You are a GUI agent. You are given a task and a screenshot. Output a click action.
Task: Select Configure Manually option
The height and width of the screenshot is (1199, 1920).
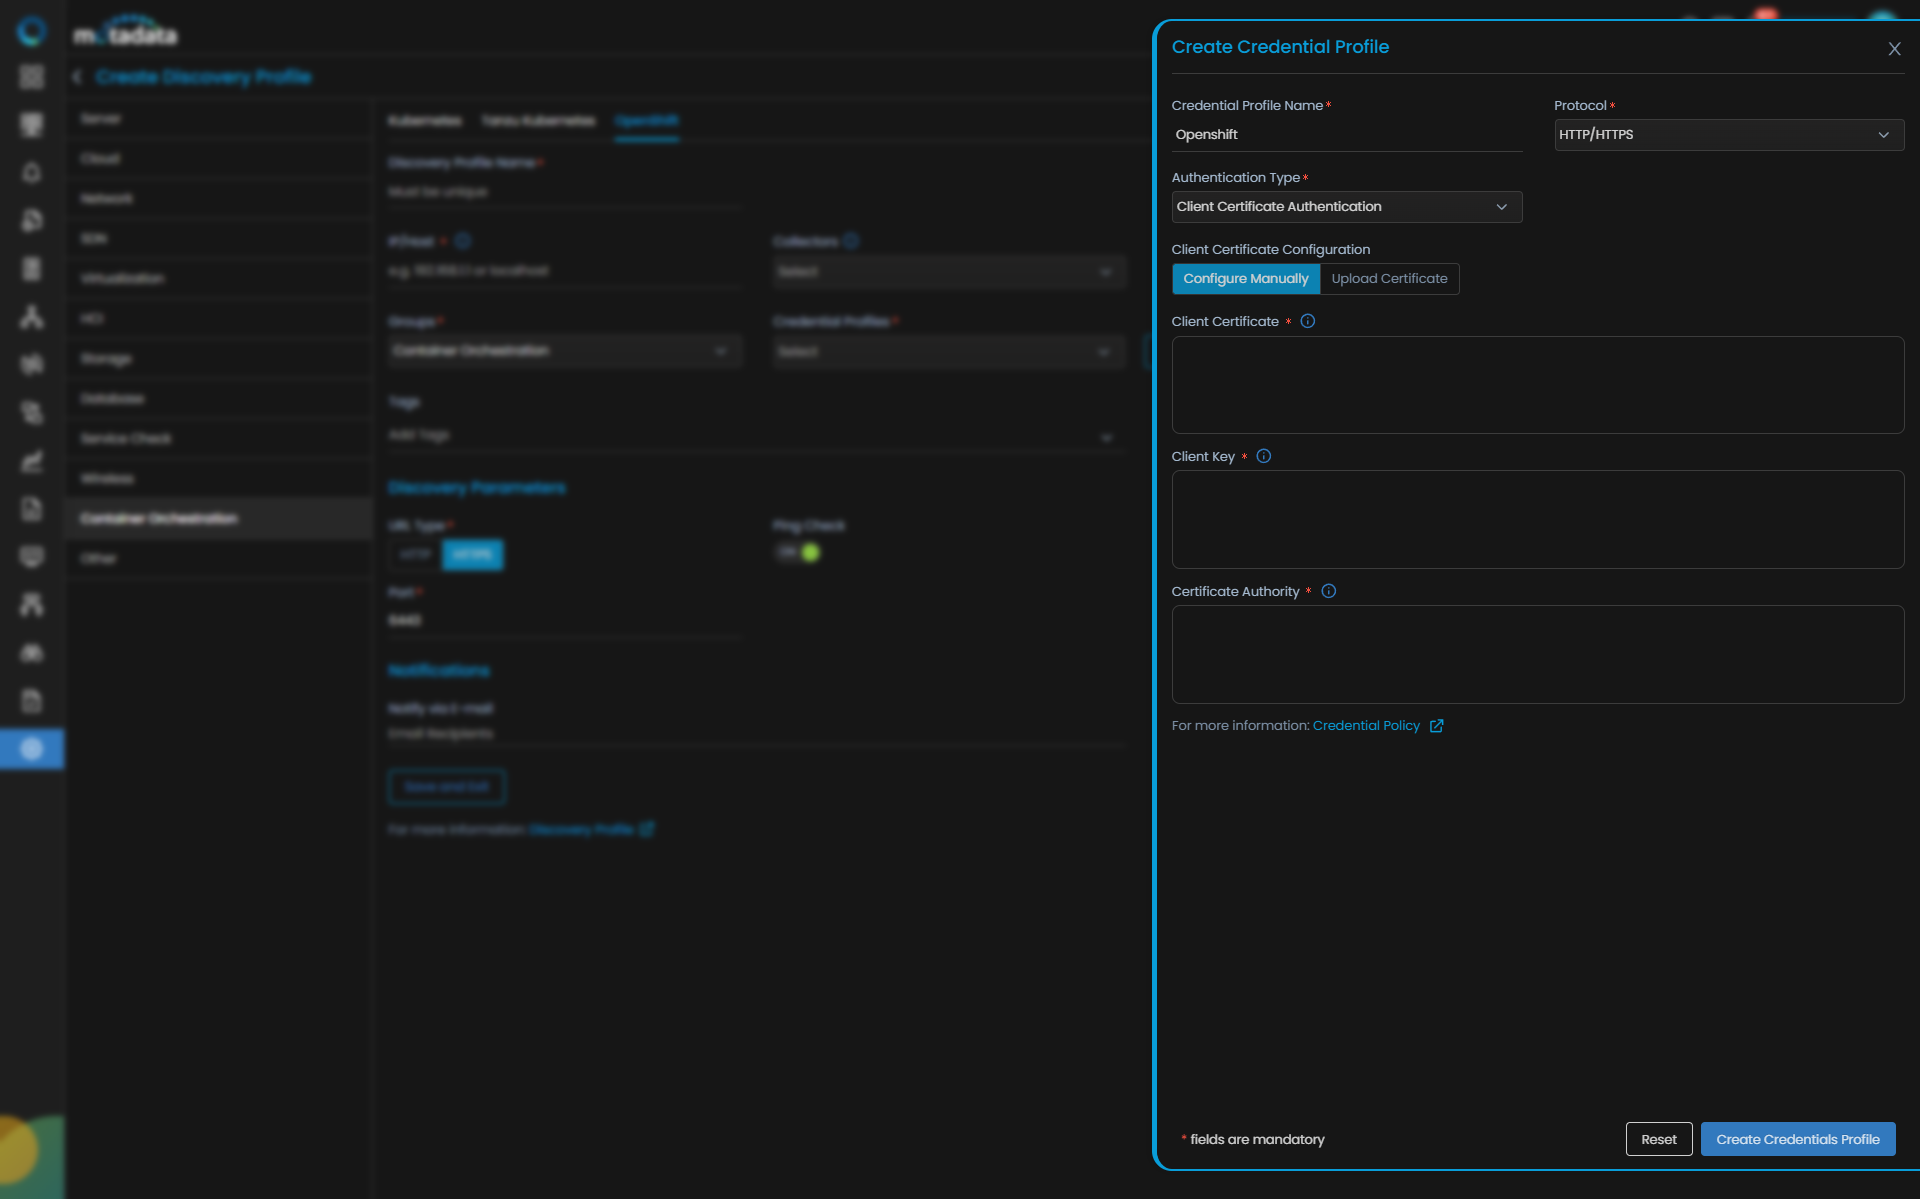pyautogui.click(x=1245, y=279)
